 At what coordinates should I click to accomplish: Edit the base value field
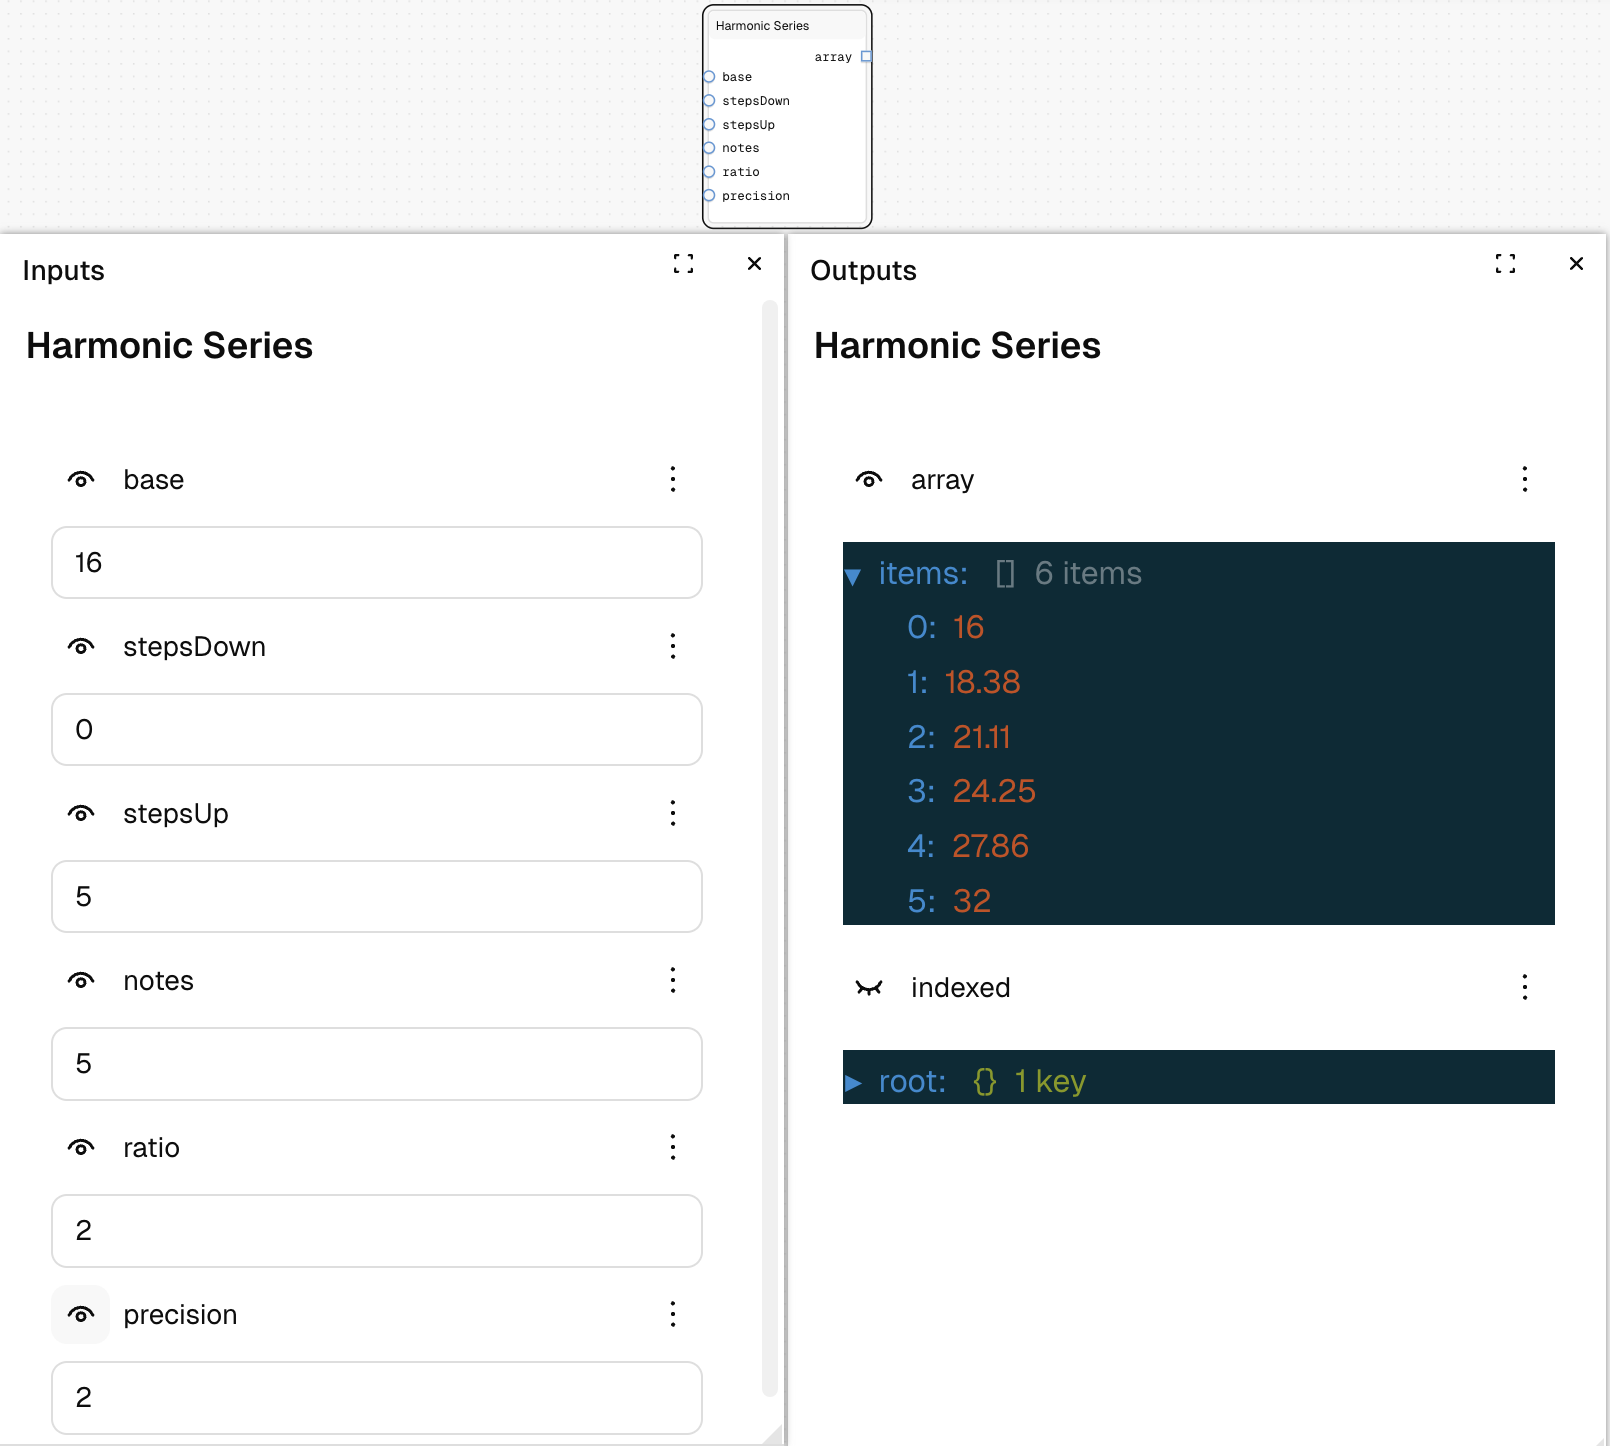(x=377, y=563)
